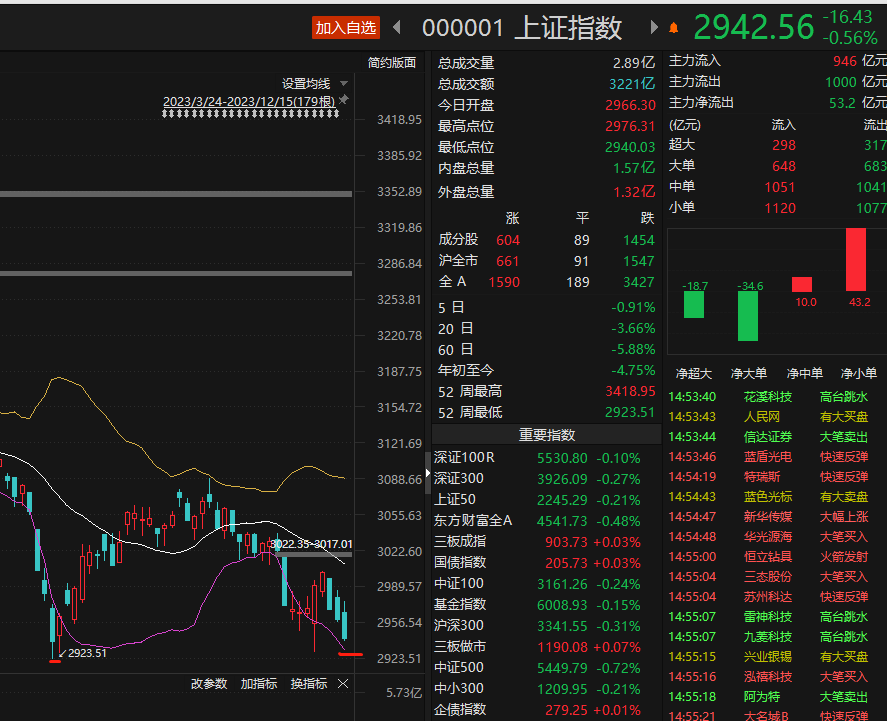Select the date range 2023/3/24-2023/12/15 link
This screenshot has height=721, width=887.
tap(249, 102)
